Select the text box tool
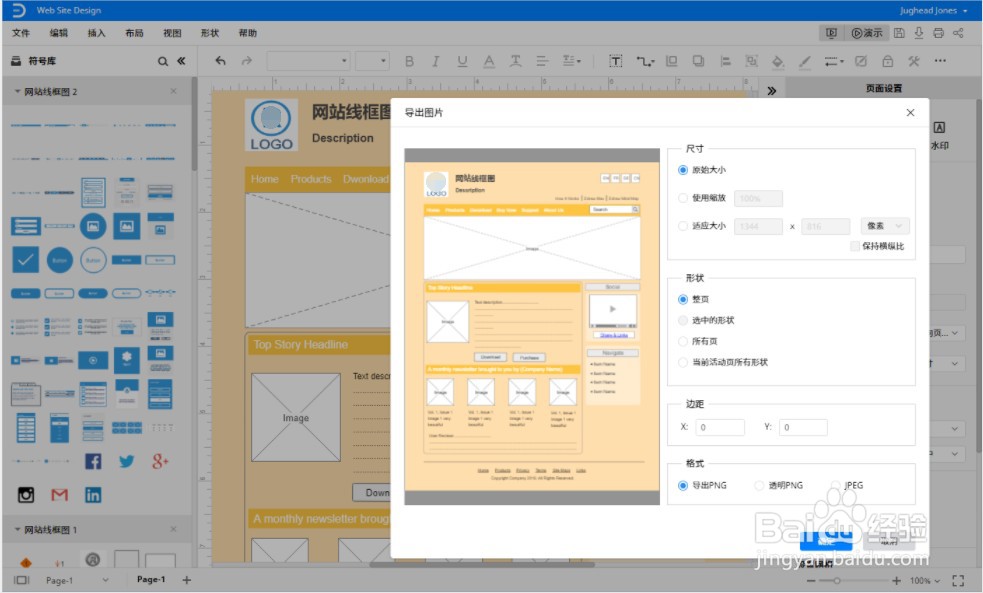This screenshot has width=983, height=593. (616, 61)
